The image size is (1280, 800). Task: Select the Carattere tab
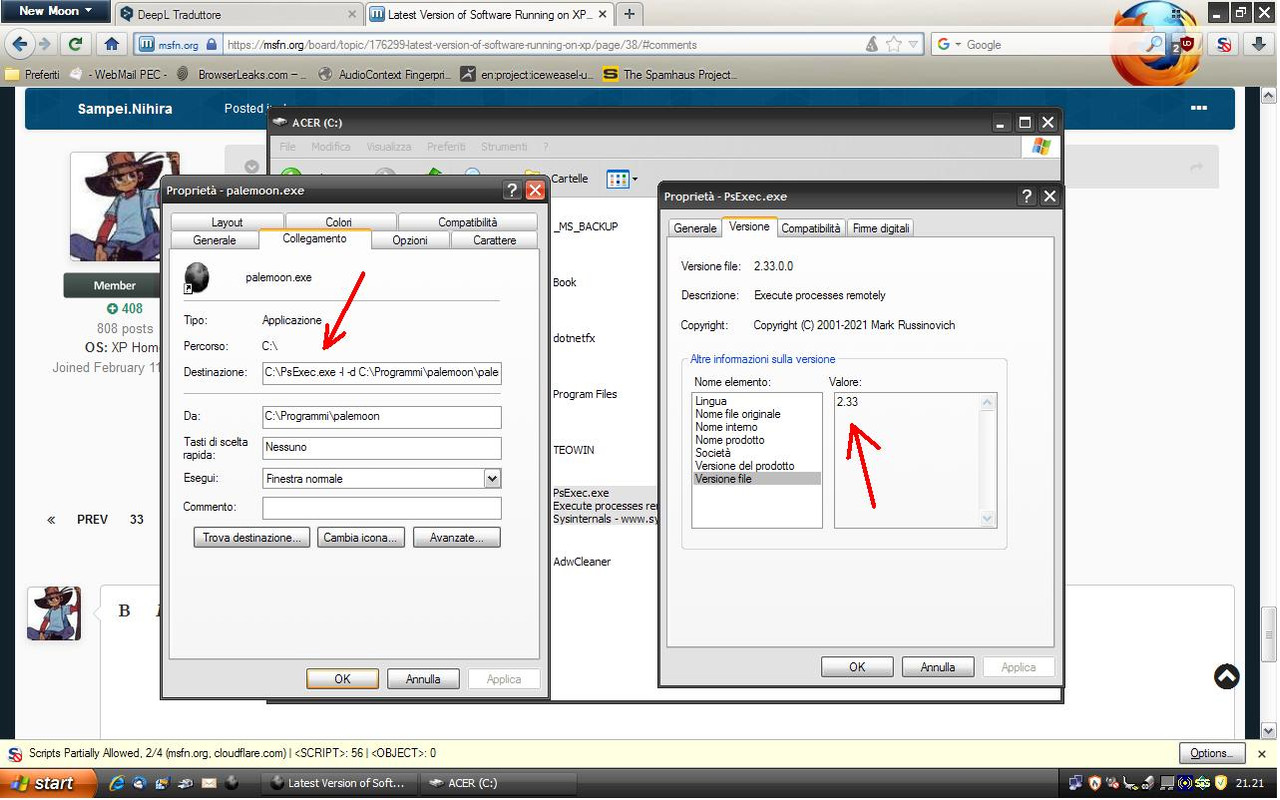pos(495,240)
